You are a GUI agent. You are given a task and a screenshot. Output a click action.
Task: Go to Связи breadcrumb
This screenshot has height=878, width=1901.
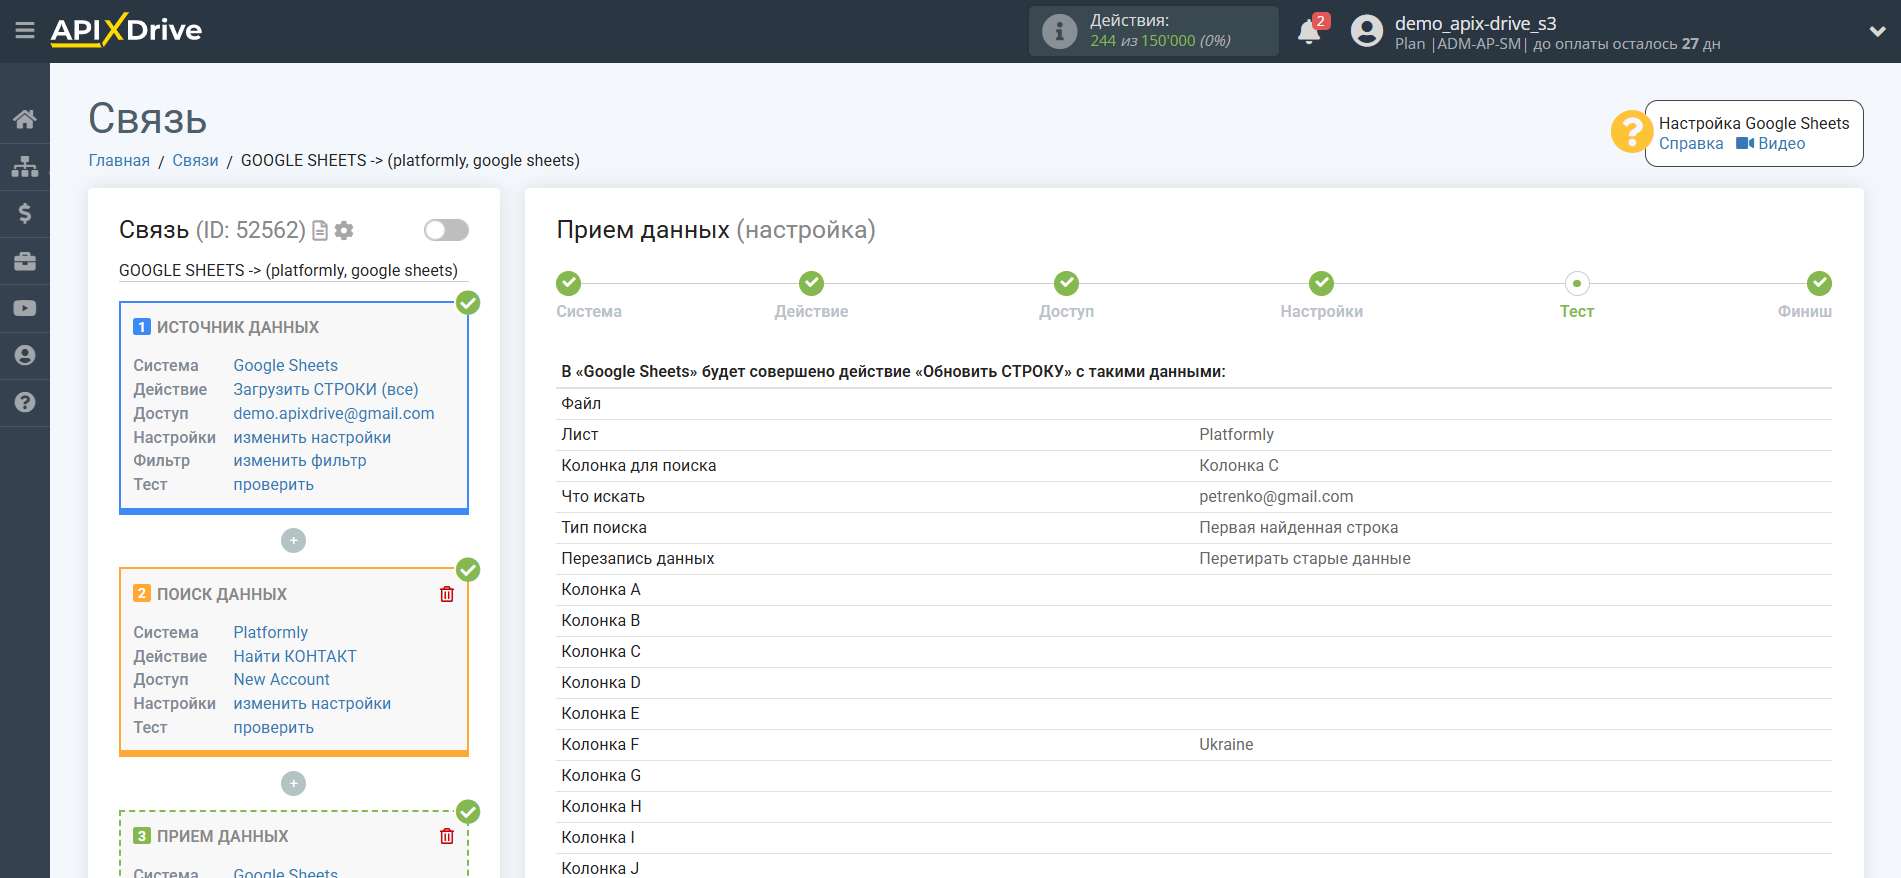(195, 160)
